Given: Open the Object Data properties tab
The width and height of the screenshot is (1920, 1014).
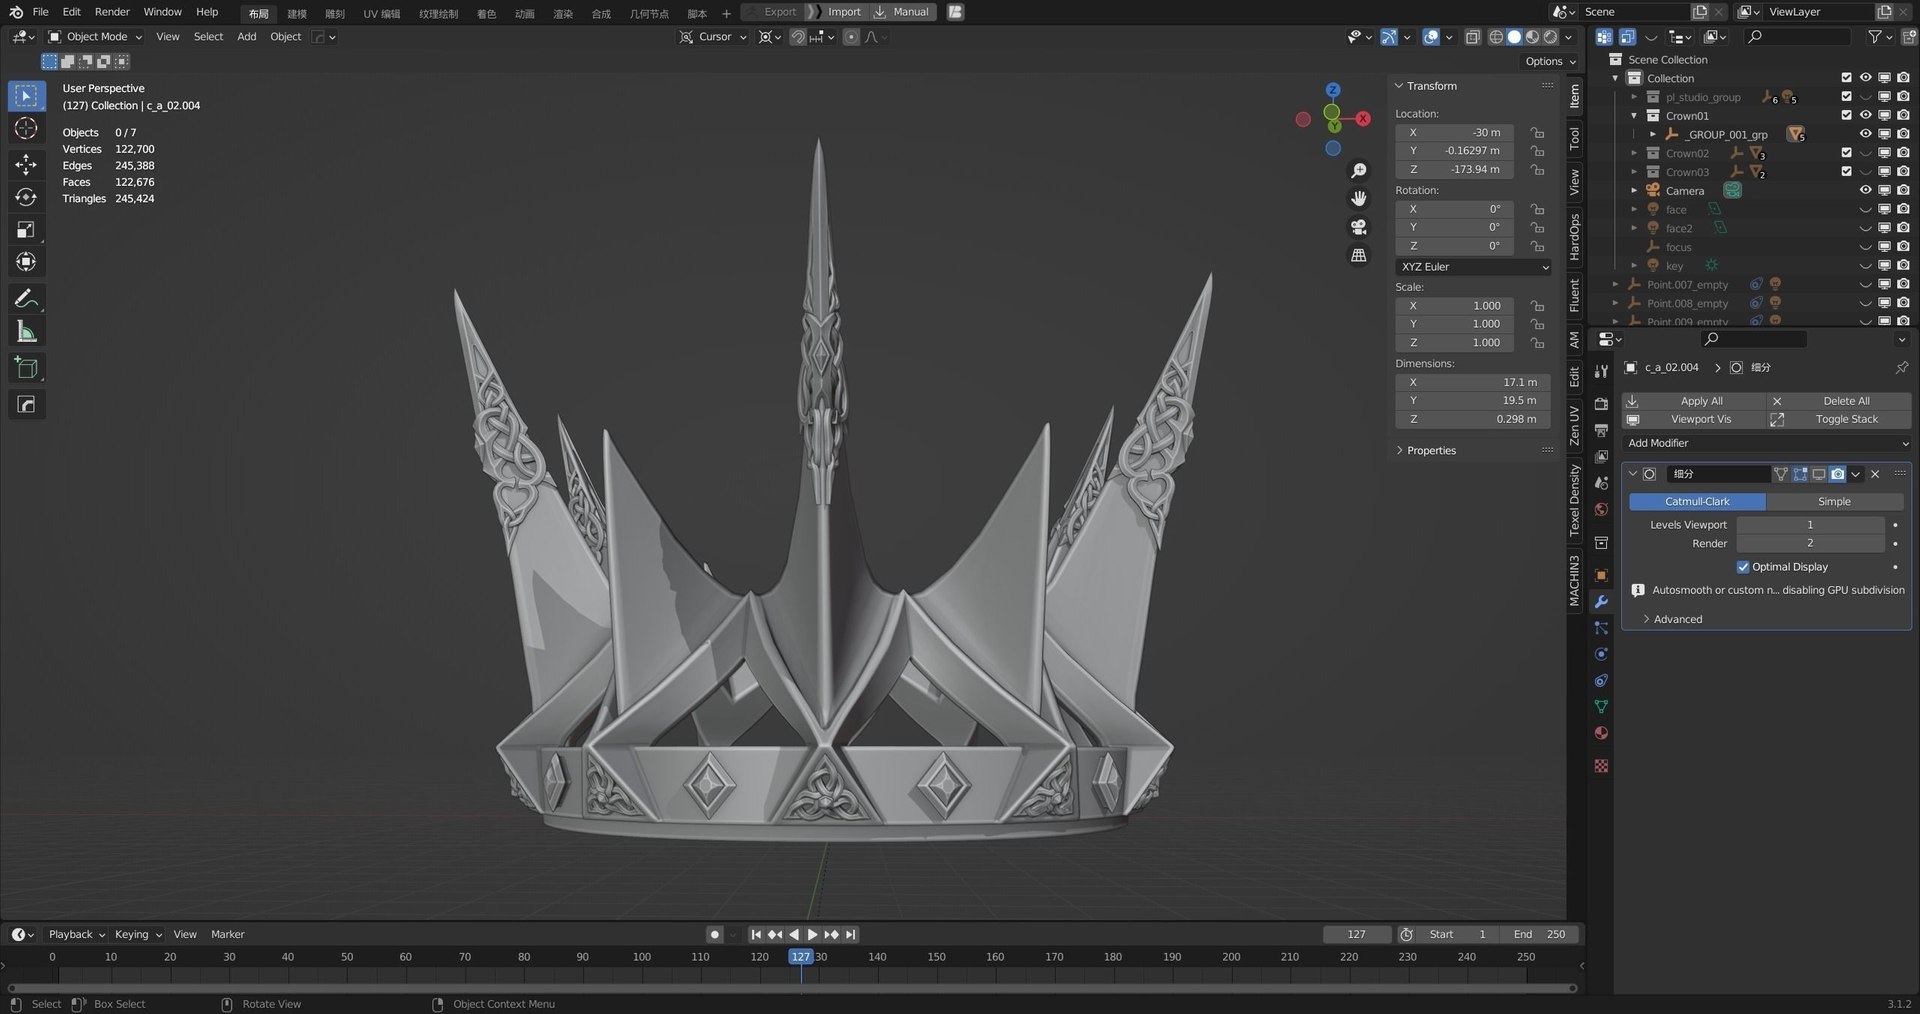Looking at the screenshot, I should point(1601,707).
